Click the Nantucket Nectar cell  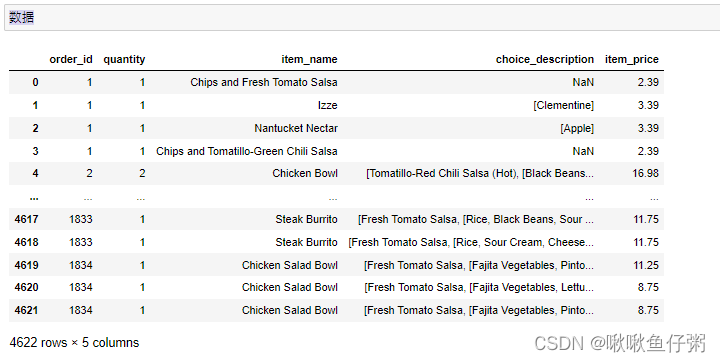(296, 128)
